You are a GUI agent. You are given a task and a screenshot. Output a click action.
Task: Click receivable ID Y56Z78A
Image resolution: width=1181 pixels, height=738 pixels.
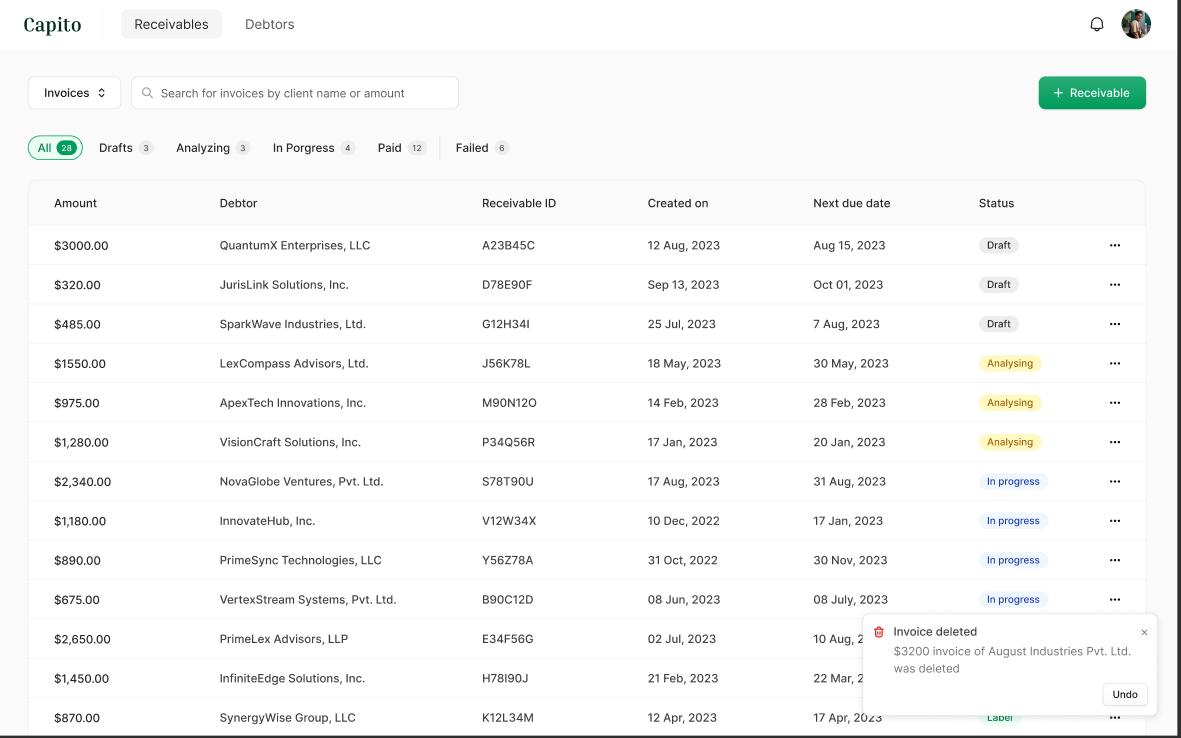pyautogui.click(x=508, y=560)
